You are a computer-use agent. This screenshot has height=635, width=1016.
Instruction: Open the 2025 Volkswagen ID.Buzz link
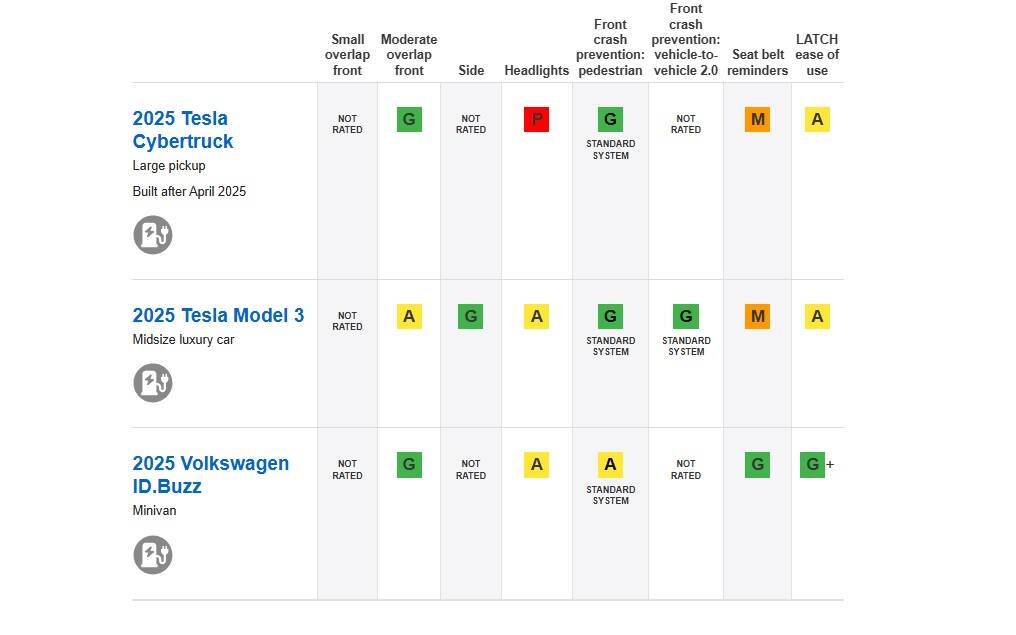[211, 475]
